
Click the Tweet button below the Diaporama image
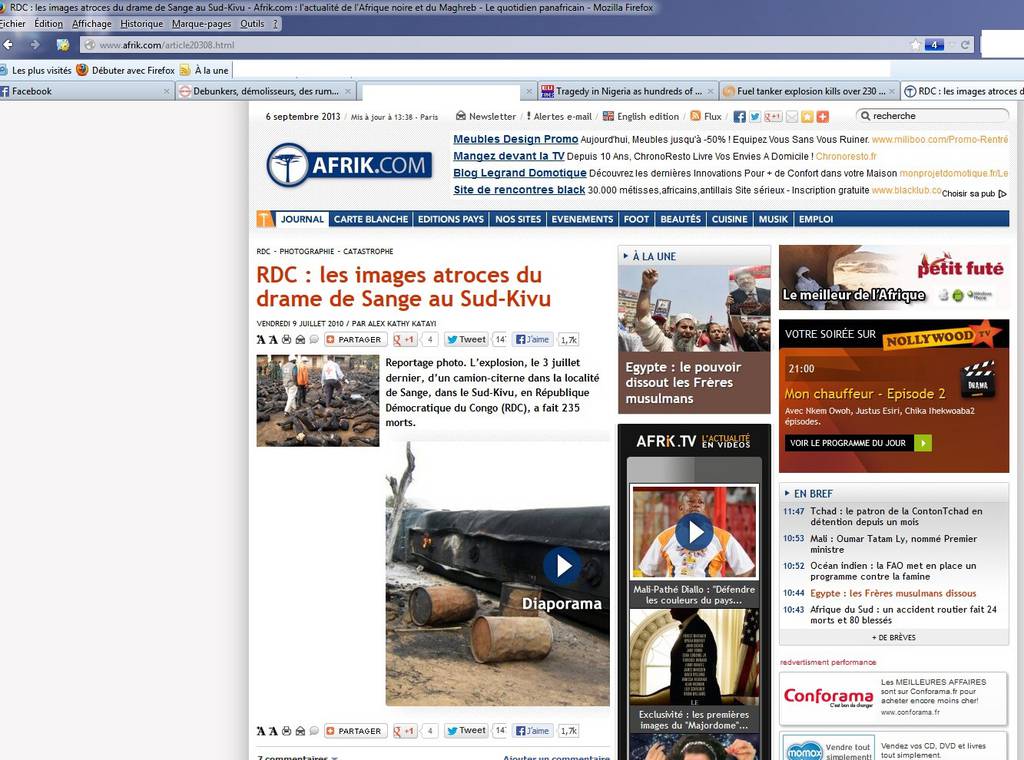466,731
